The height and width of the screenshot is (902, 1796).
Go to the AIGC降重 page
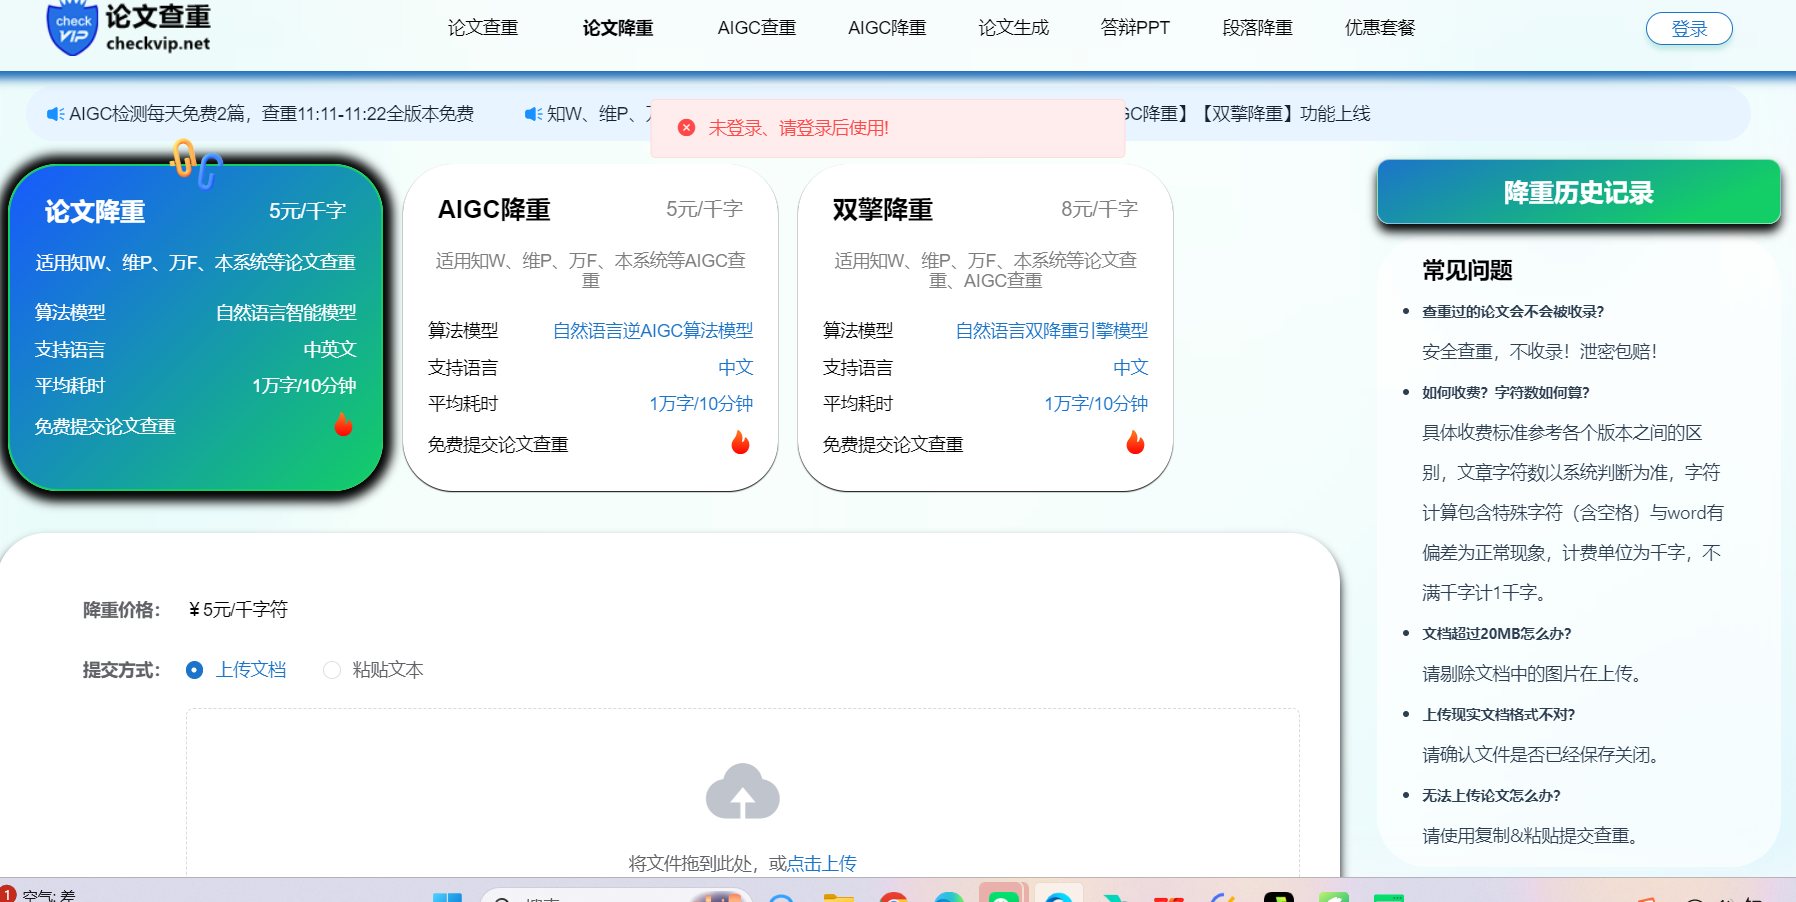pos(887,28)
